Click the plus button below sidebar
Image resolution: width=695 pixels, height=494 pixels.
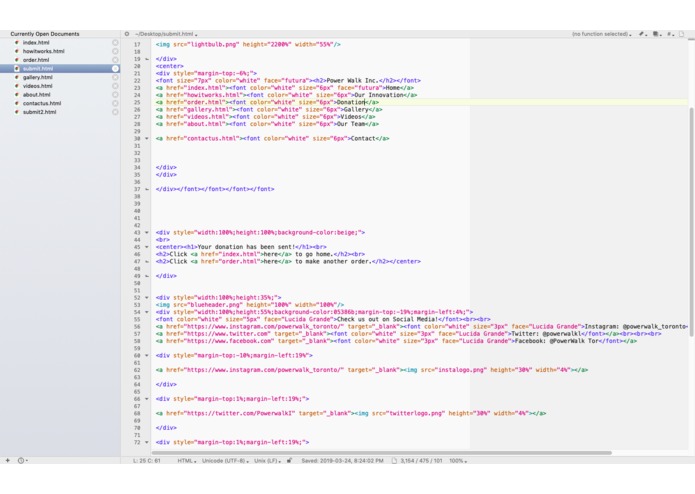click(x=8, y=461)
